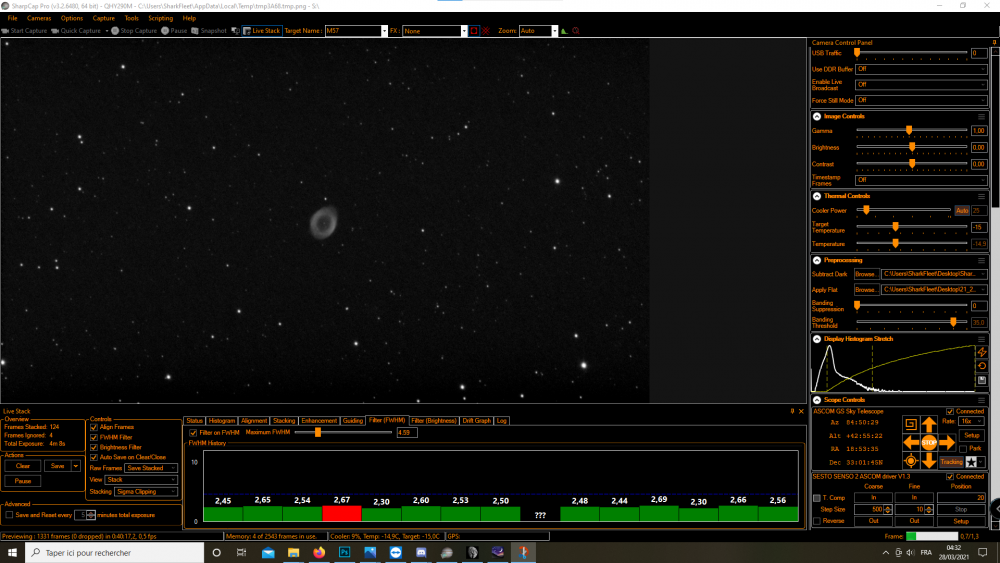The width and height of the screenshot is (1000, 563).
Task: Uncheck the Filter on FWHM checkbox
Action: (x=193, y=433)
